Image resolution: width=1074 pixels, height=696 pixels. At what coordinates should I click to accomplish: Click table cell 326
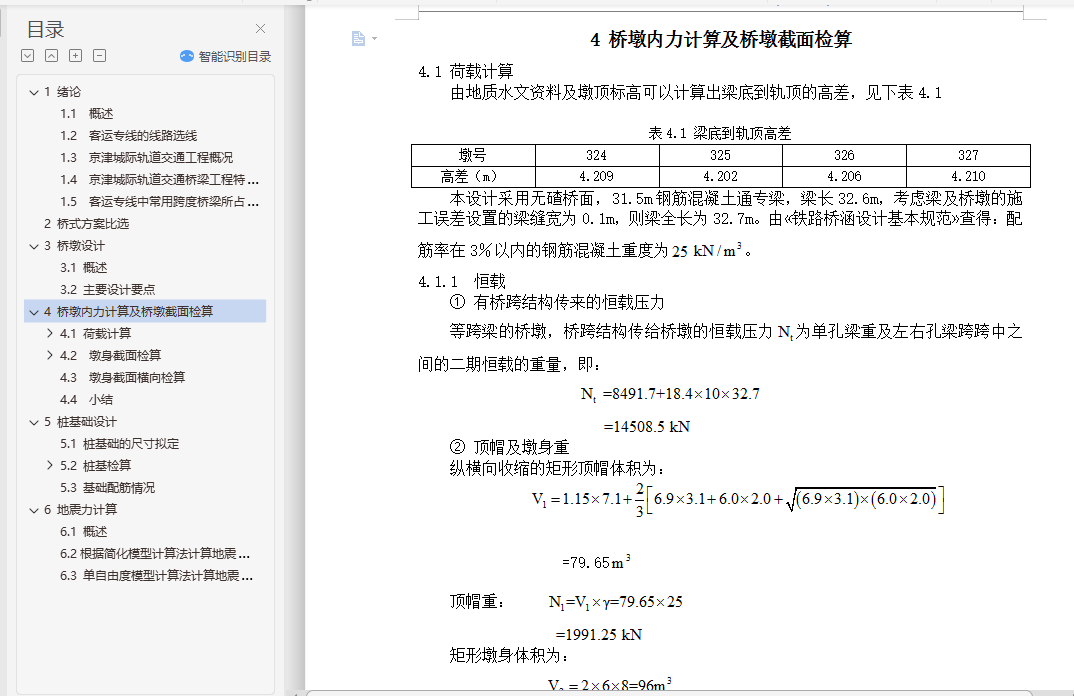pyautogui.click(x=845, y=156)
